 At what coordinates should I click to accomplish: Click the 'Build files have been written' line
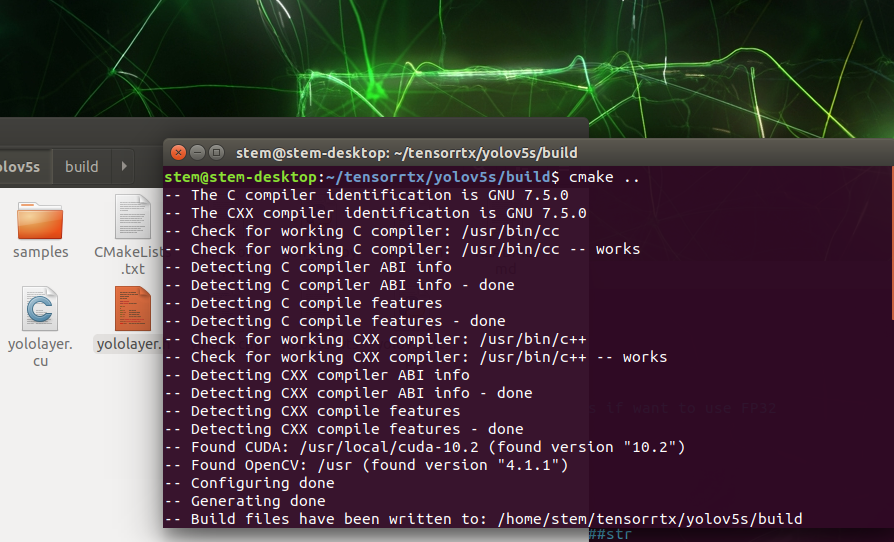(x=483, y=519)
